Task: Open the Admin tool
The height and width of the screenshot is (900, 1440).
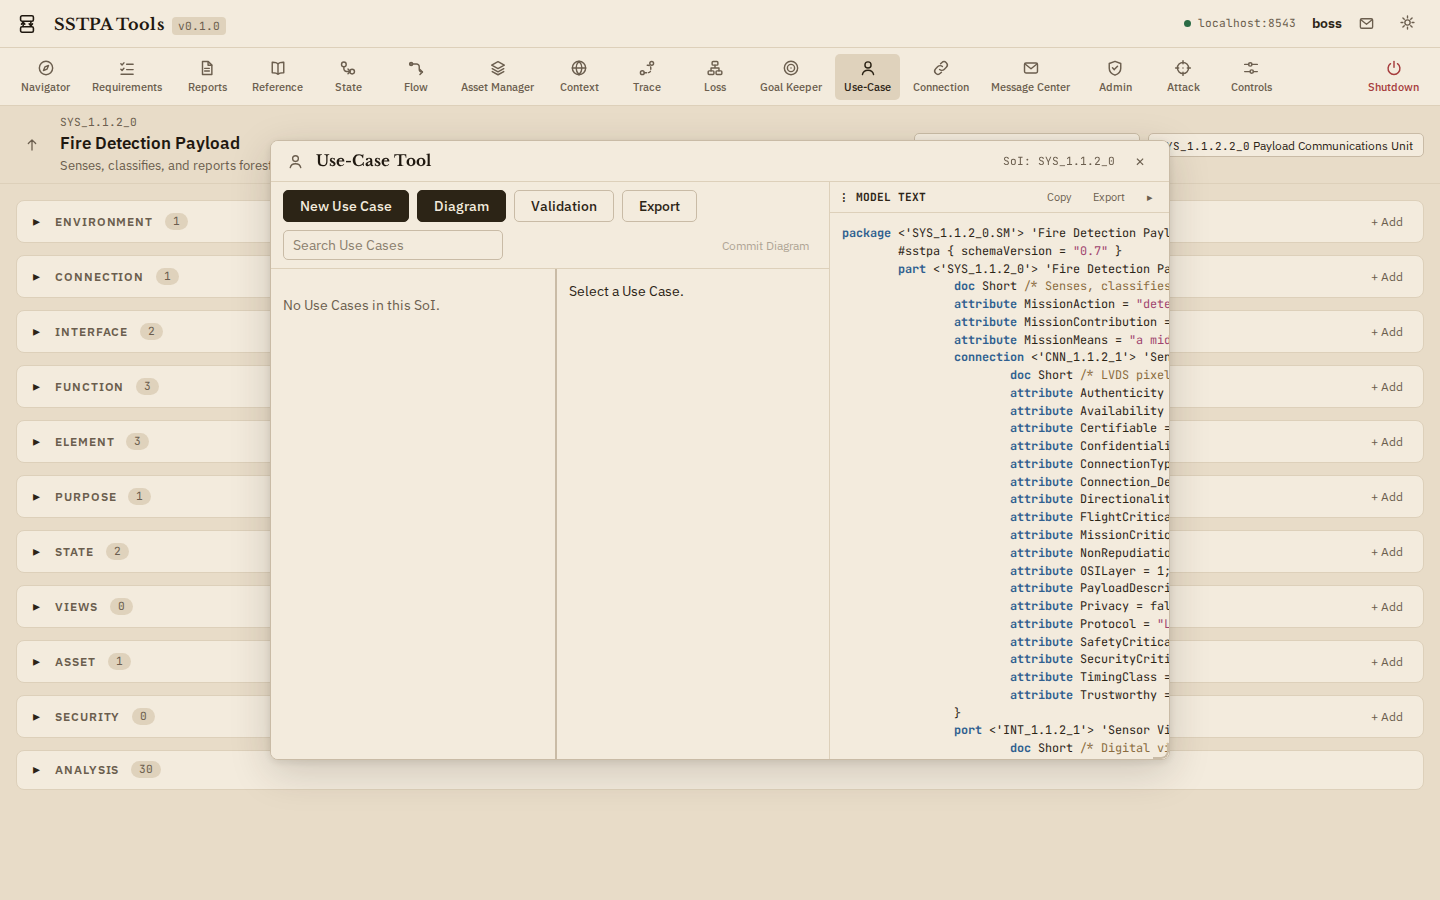Action: point(1115,77)
